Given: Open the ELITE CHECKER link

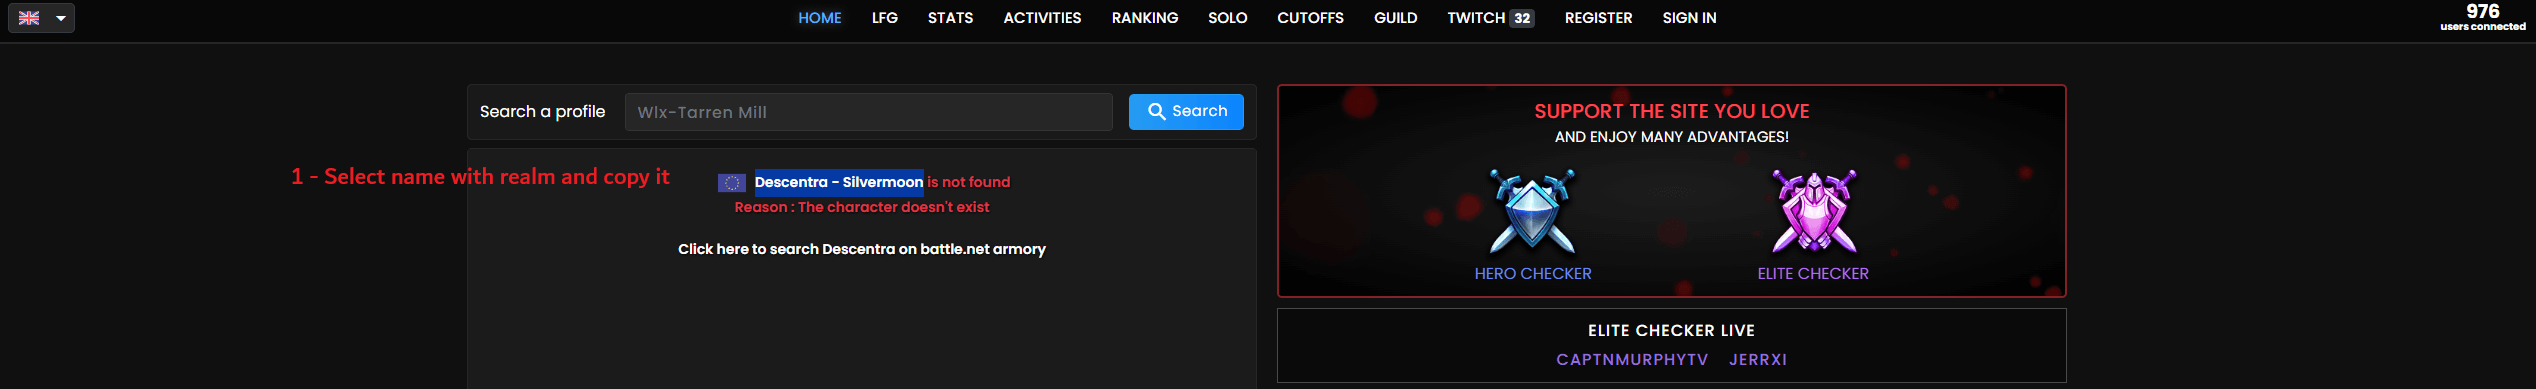Looking at the screenshot, I should pyautogui.click(x=1813, y=274).
